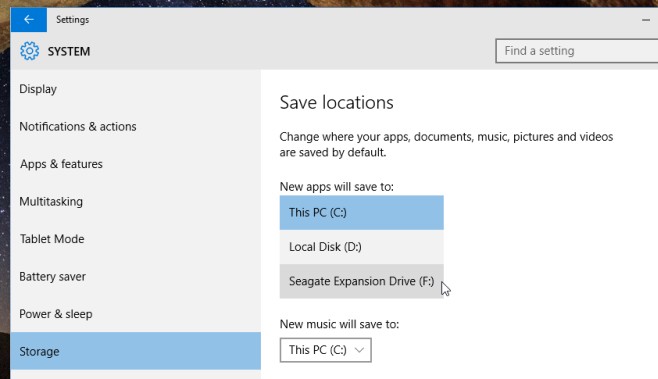Go back using the blue arrow

coord(29,20)
